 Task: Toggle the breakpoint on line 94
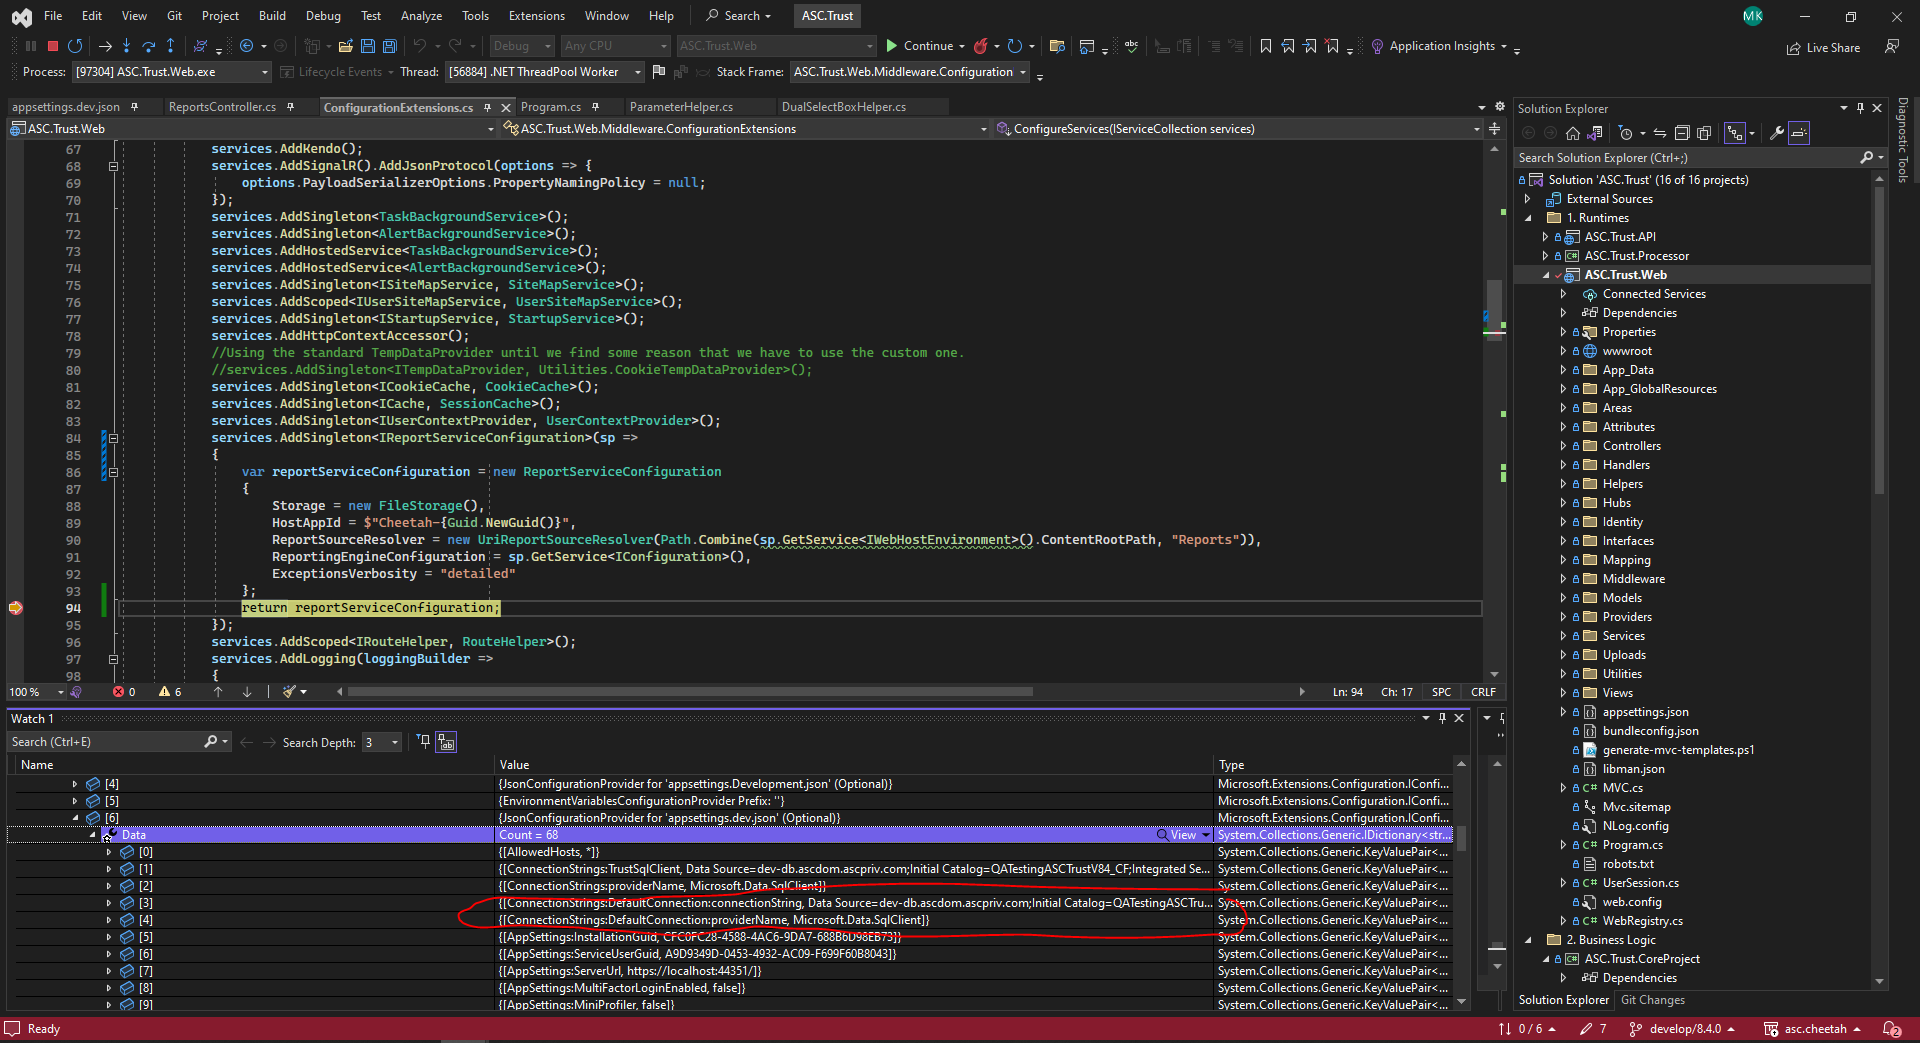[16, 608]
